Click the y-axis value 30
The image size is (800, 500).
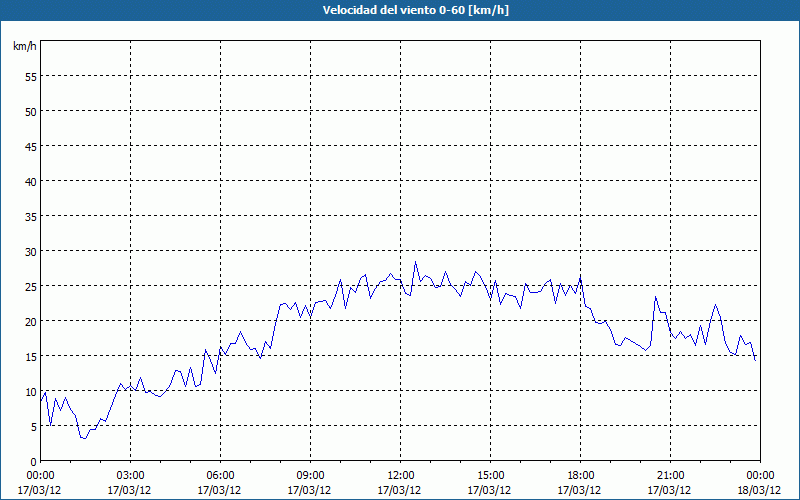[x=31, y=252]
